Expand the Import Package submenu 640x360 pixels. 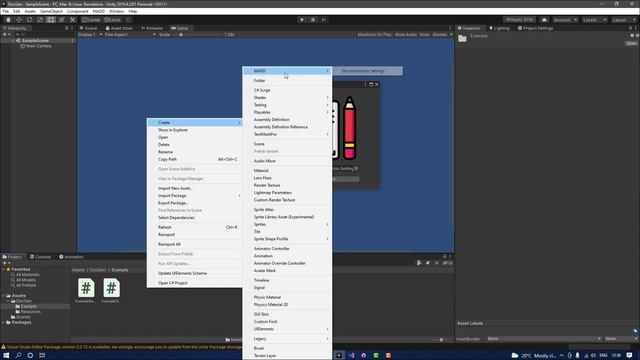pos(195,196)
